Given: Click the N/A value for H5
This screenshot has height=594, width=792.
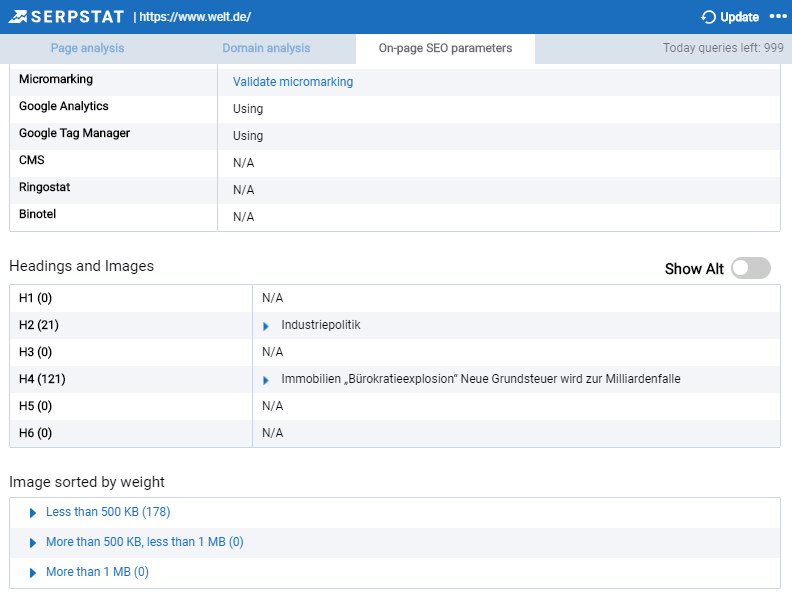Looking at the screenshot, I should (x=272, y=406).
